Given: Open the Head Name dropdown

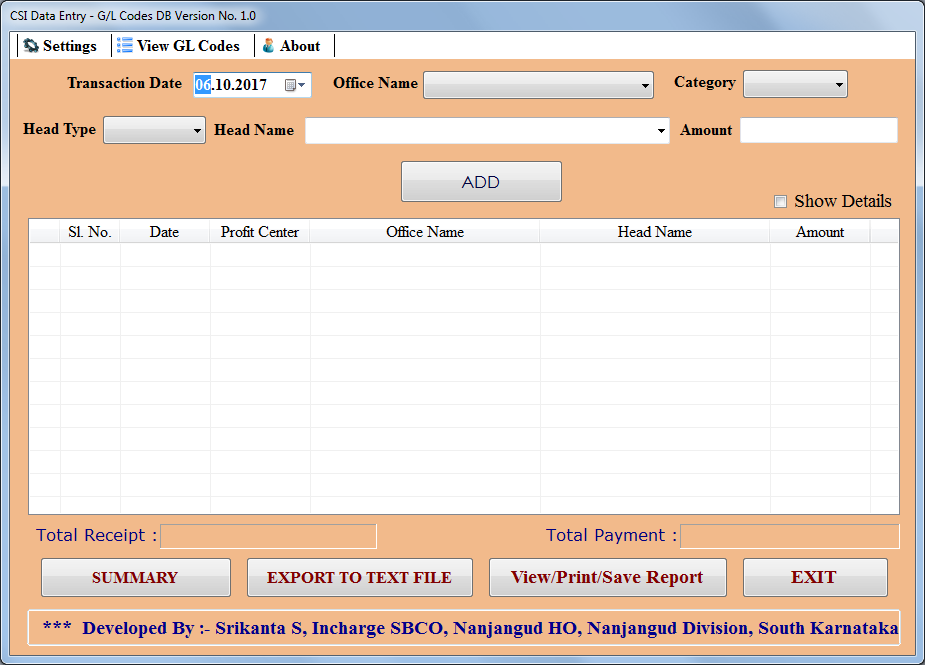Looking at the screenshot, I should click(660, 130).
